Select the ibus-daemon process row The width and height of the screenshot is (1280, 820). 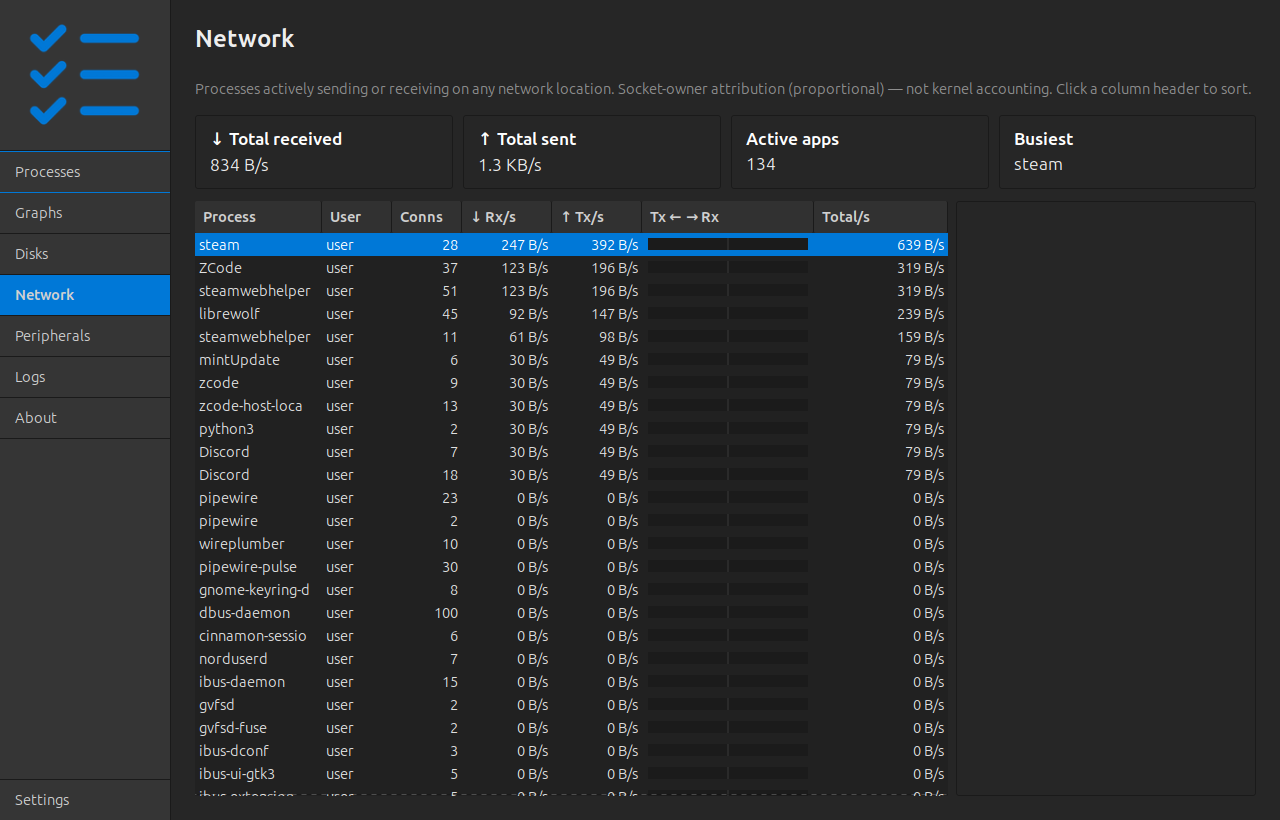pos(571,682)
